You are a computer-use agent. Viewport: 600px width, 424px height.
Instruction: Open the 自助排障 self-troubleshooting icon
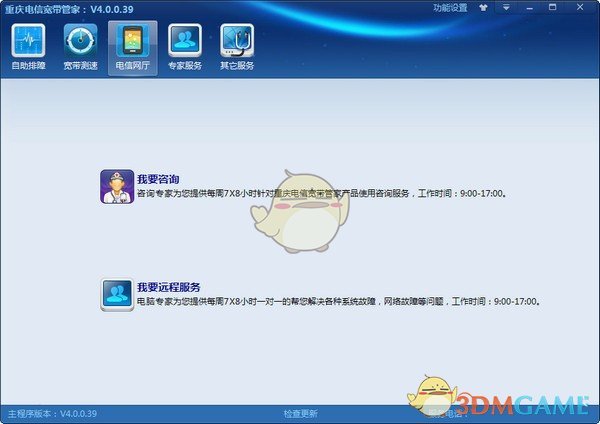pos(28,41)
